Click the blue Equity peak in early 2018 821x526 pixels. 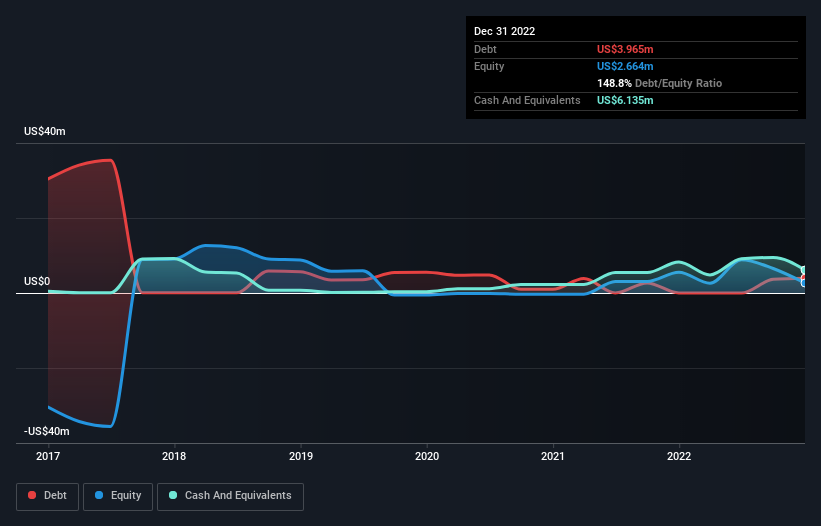207,245
